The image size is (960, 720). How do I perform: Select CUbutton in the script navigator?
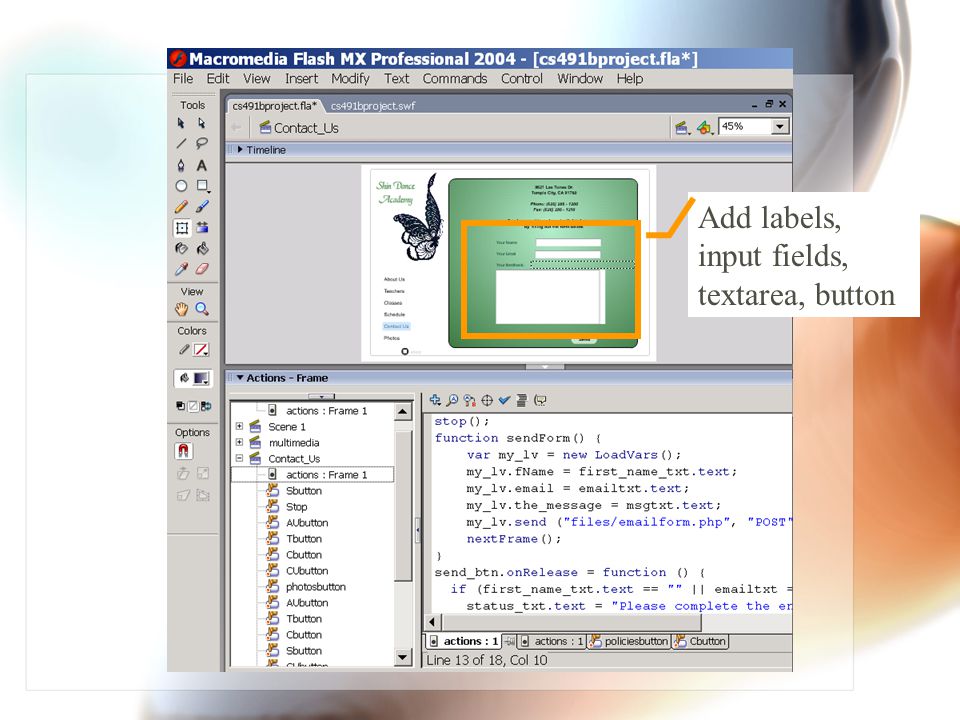307,571
